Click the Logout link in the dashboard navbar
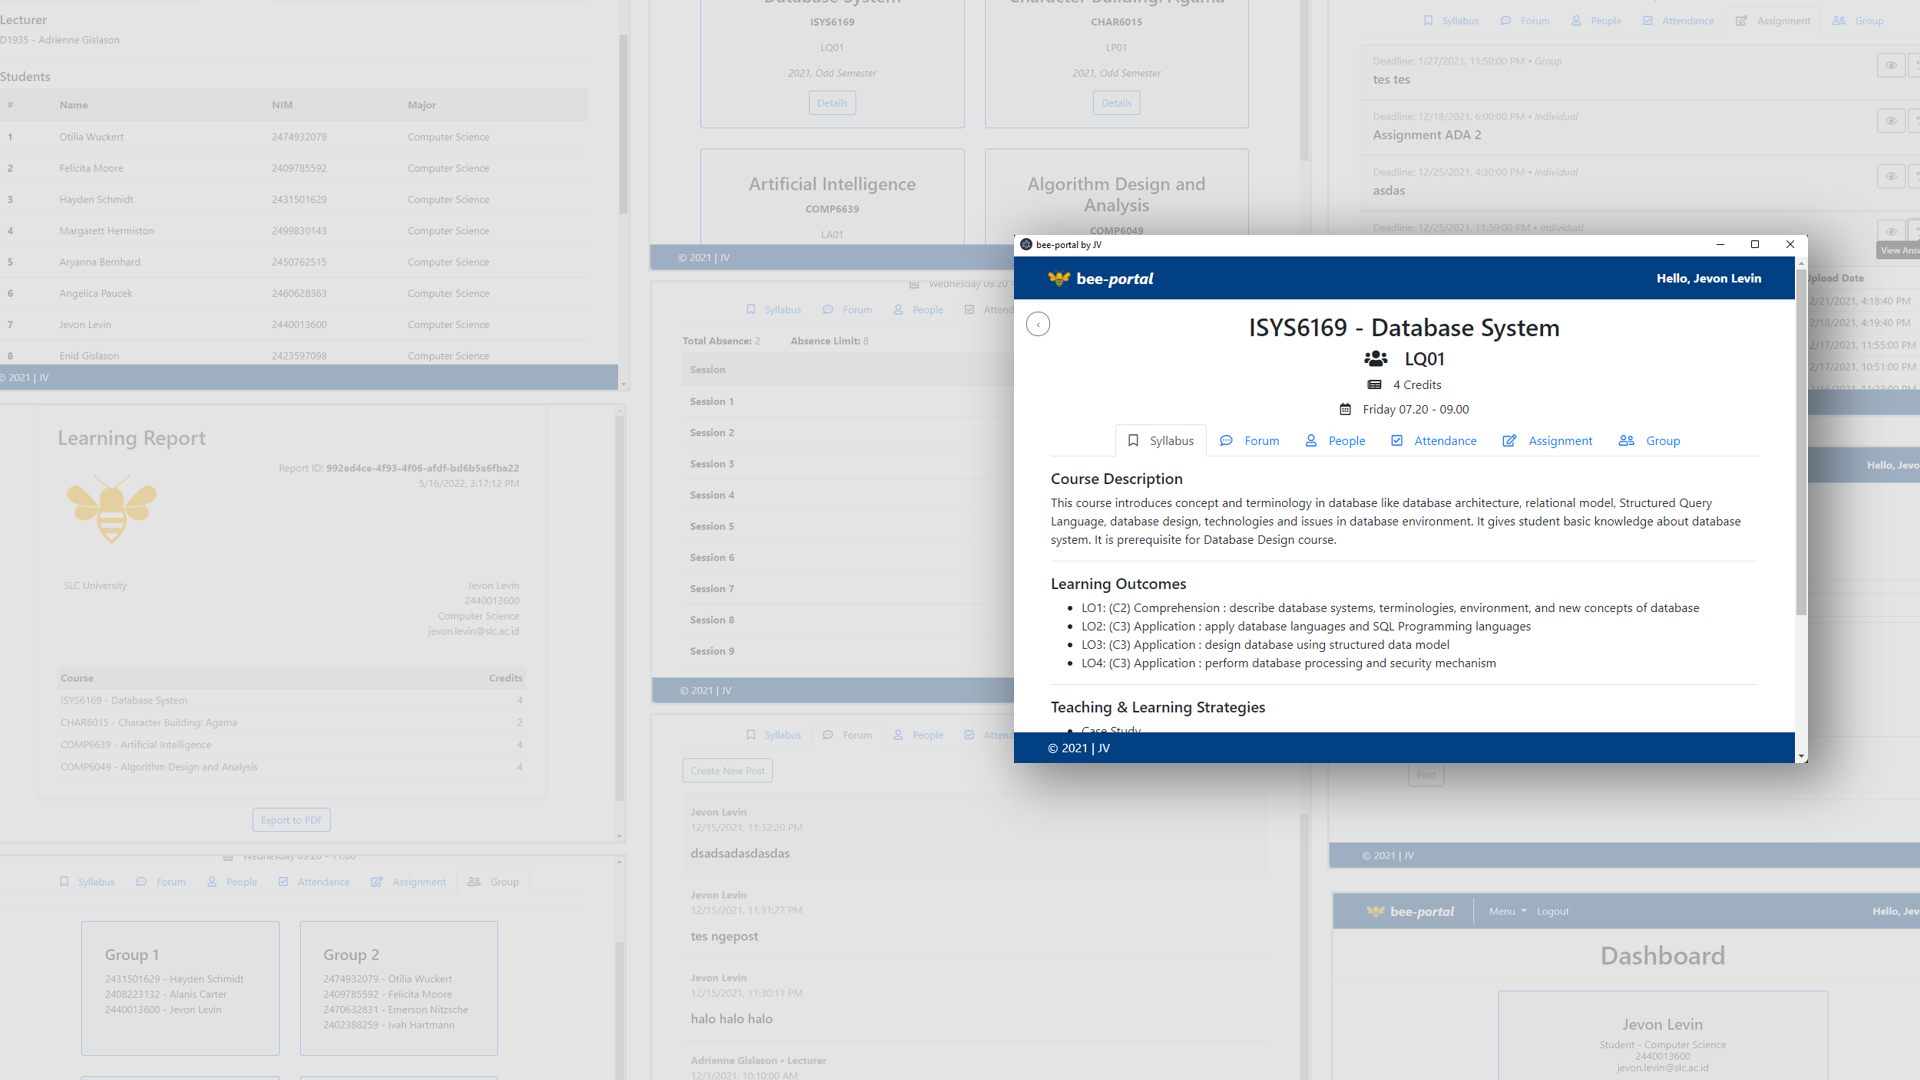Image resolution: width=1920 pixels, height=1080 pixels. click(1552, 912)
